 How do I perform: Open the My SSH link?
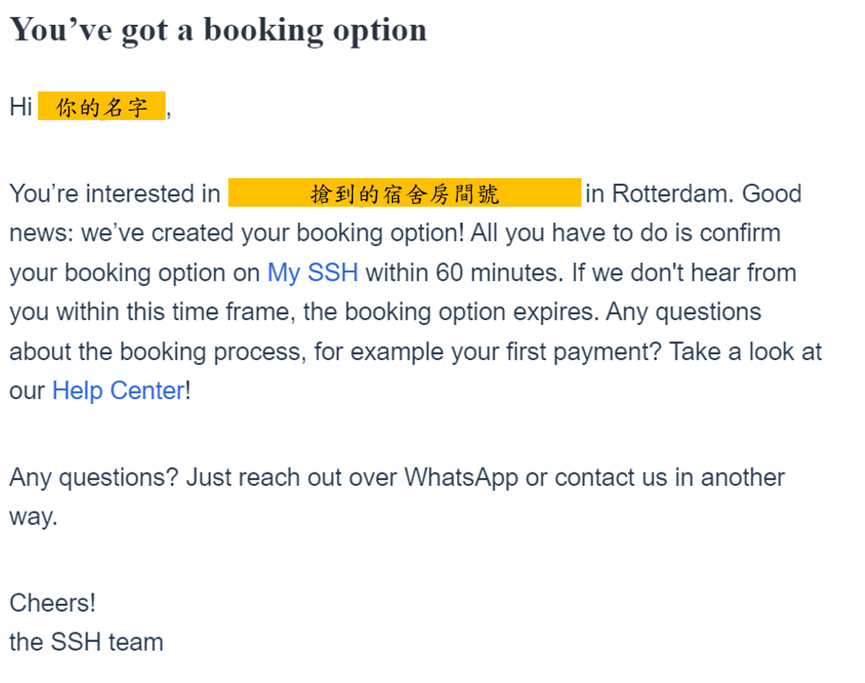[x=313, y=273]
